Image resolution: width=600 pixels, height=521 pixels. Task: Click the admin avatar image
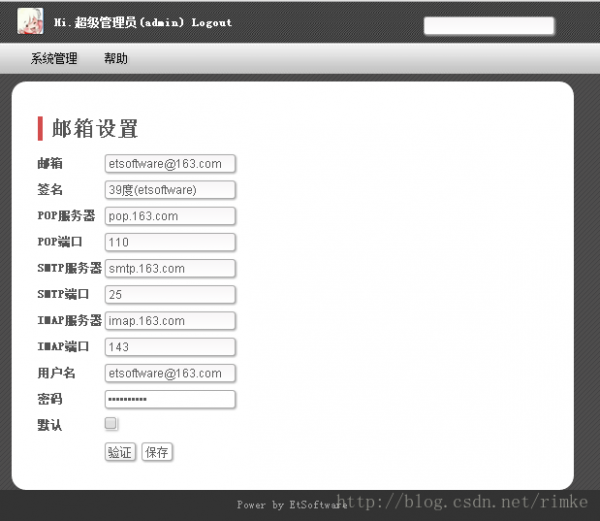tap(30, 21)
